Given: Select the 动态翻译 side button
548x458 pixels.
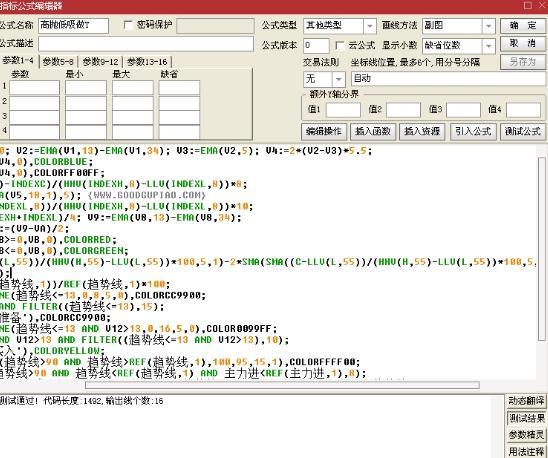Looking at the screenshot, I should [x=526, y=401].
